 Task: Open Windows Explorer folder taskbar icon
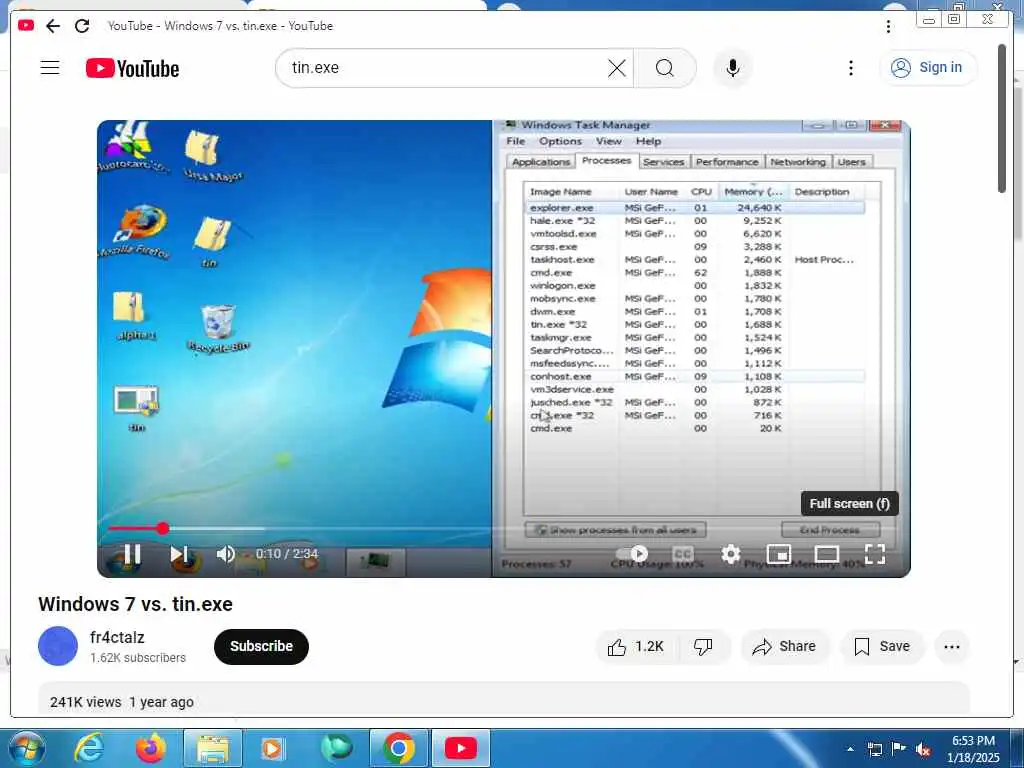click(213, 748)
